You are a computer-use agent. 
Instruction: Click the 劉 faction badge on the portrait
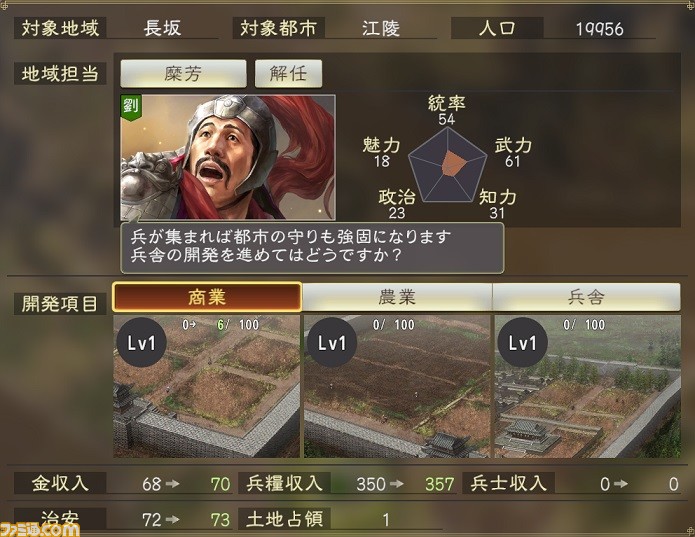coord(131,108)
